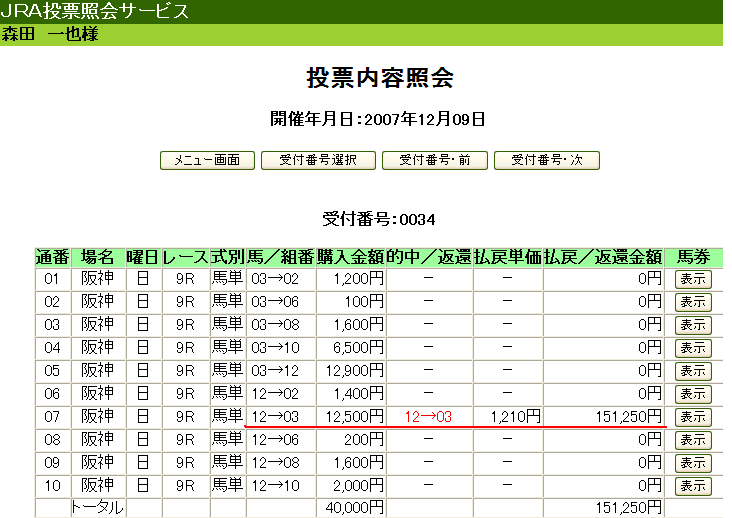Show ticket for row 09
The height and width of the screenshot is (518, 732).
693,463
